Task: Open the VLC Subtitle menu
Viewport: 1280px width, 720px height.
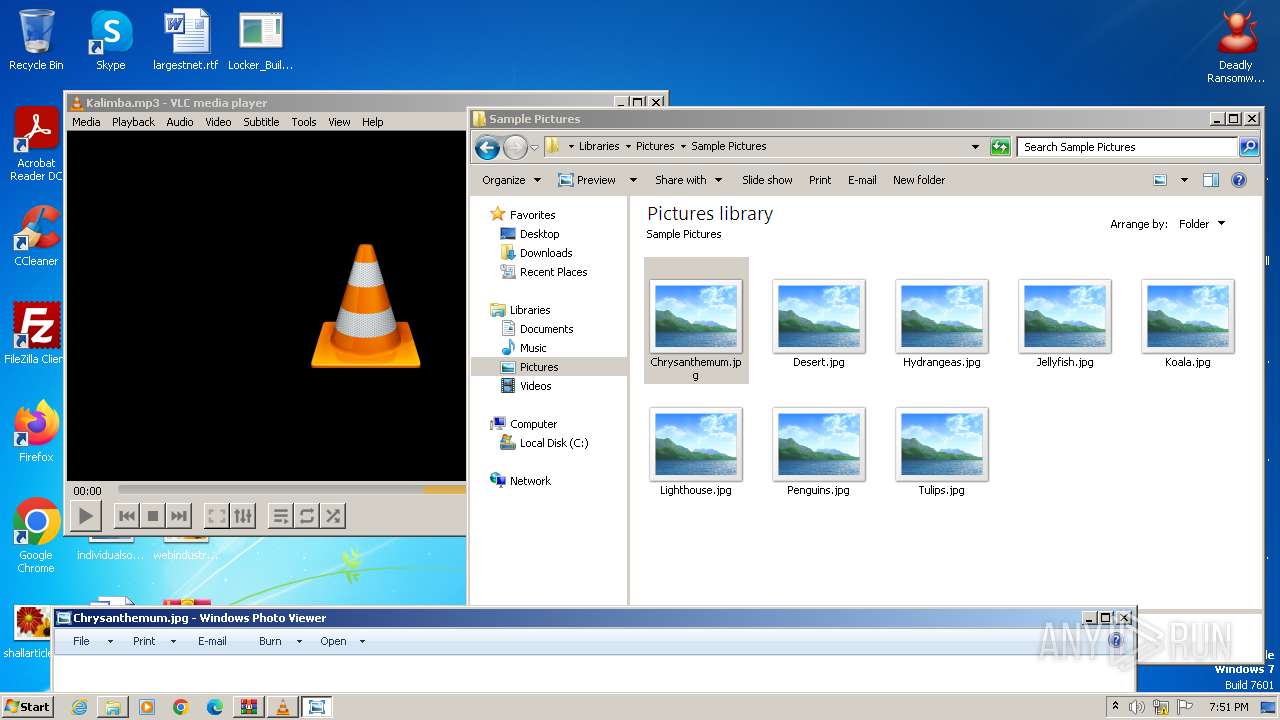Action: tap(261, 122)
